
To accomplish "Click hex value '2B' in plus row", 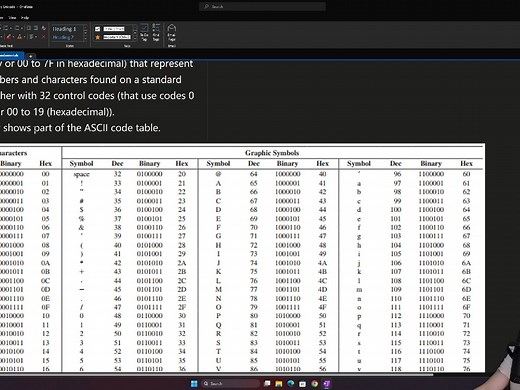I will (x=182, y=271).
